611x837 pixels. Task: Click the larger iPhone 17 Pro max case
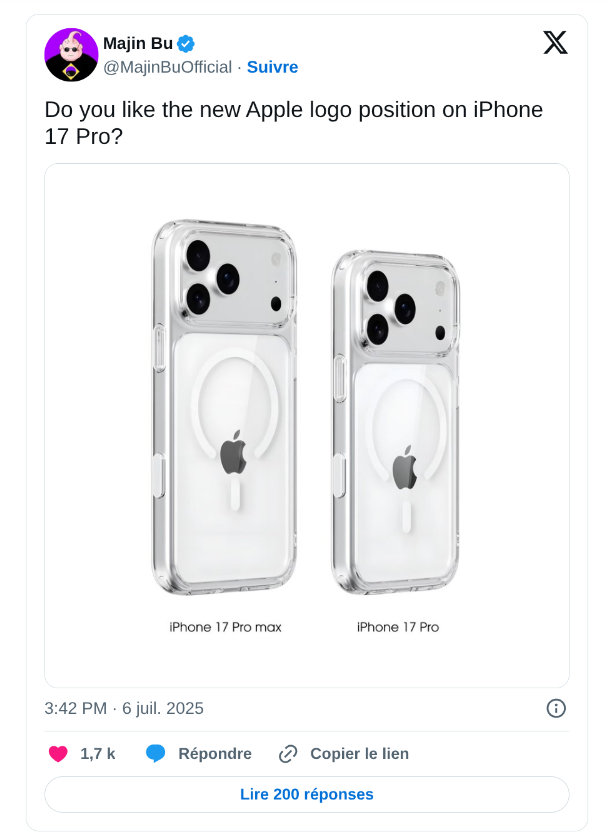(225, 410)
